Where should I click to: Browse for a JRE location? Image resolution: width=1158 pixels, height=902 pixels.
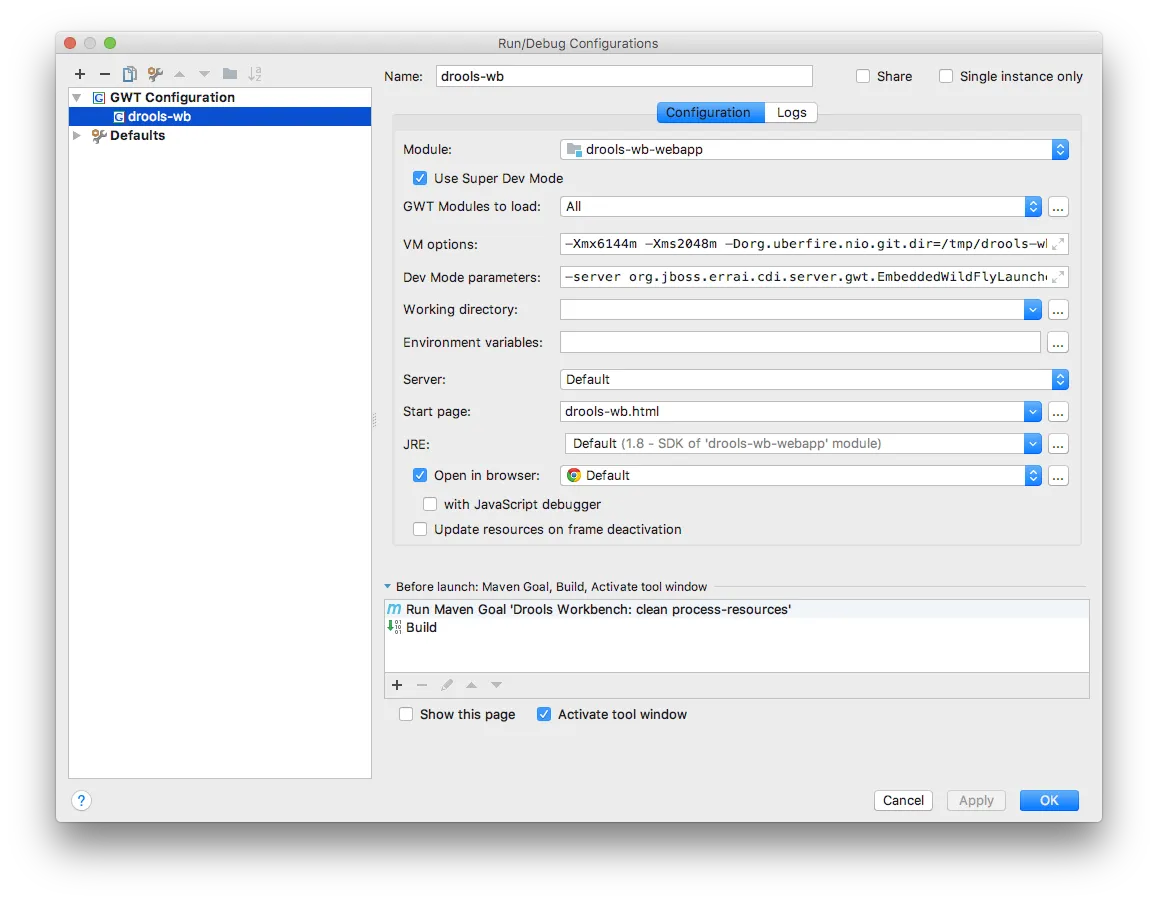(x=1058, y=444)
